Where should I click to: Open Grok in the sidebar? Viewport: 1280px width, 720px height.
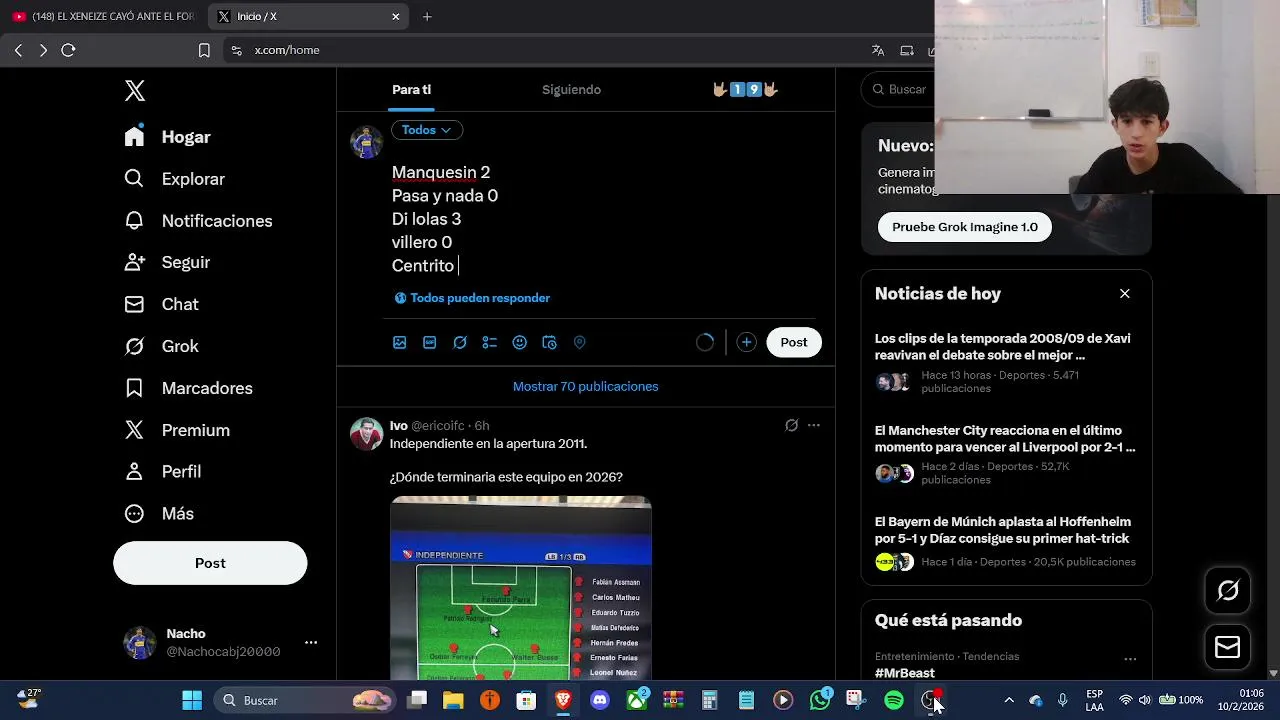(161, 346)
